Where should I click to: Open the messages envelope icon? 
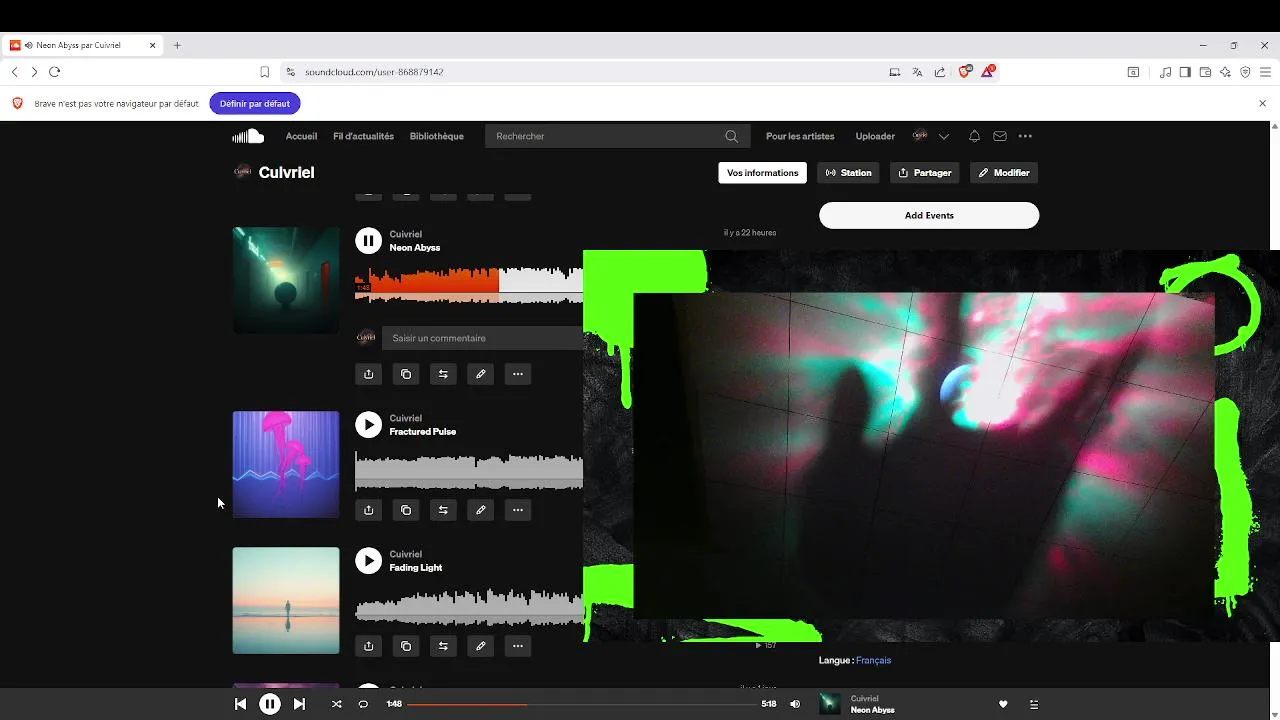[x=1000, y=136]
